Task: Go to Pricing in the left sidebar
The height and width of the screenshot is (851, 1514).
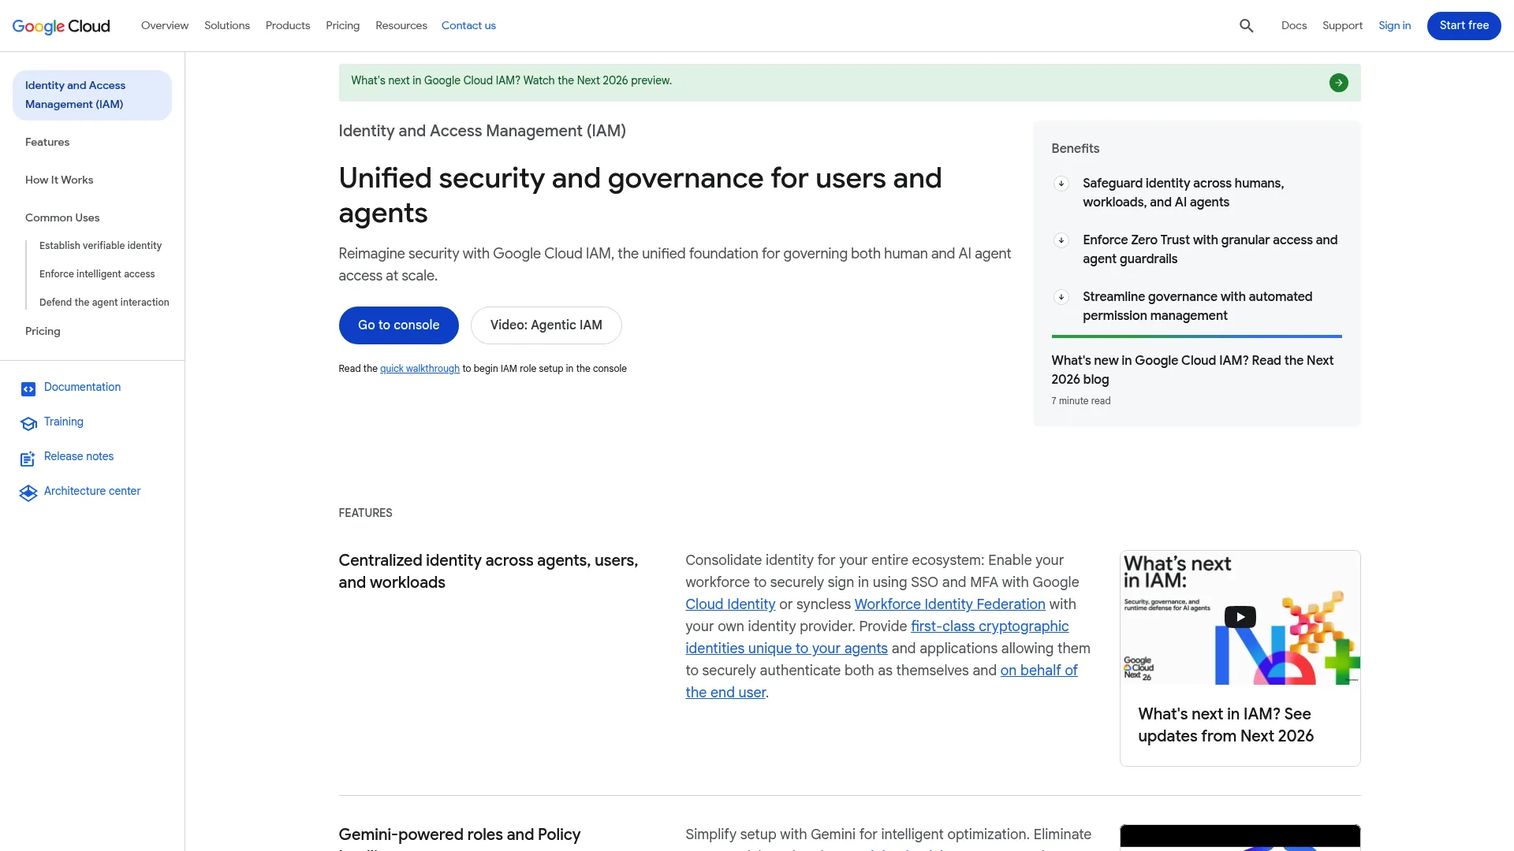Action: click(x=43, y=331)
